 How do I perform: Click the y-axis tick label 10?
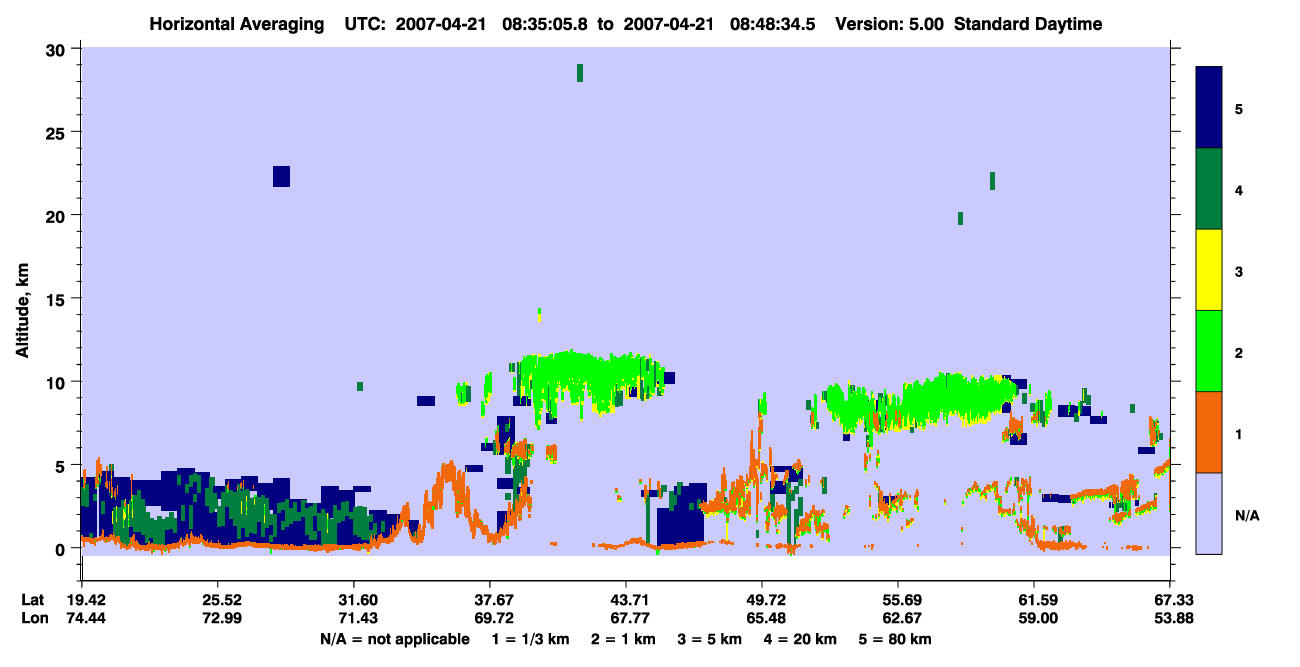coord(58,382)
